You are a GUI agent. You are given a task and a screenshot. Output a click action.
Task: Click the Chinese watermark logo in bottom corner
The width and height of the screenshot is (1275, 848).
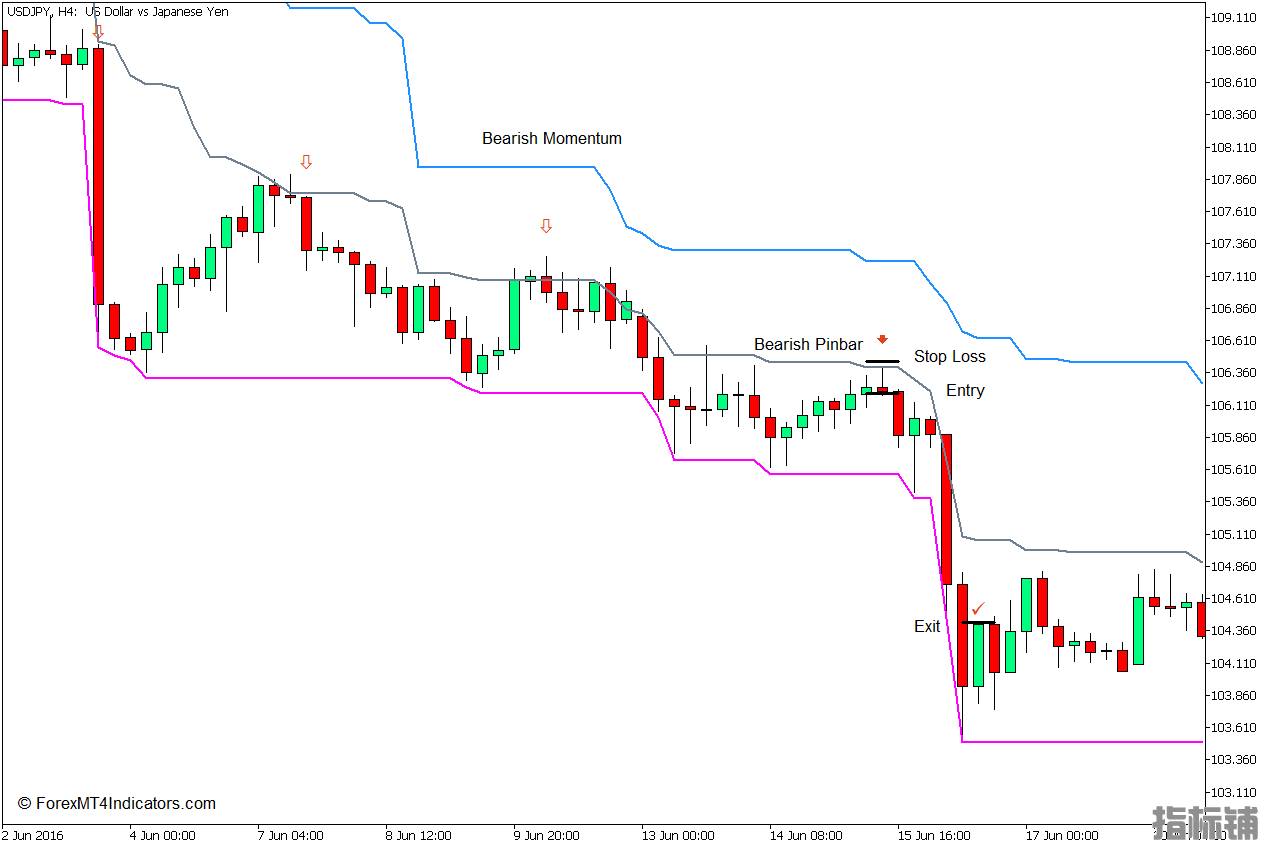tap(1206, 822)
